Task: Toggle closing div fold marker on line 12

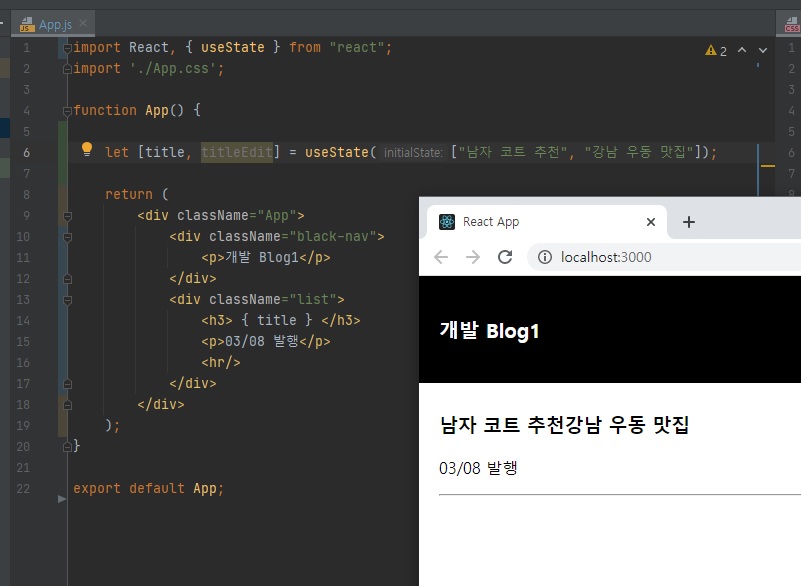Action: click(67, 279)
